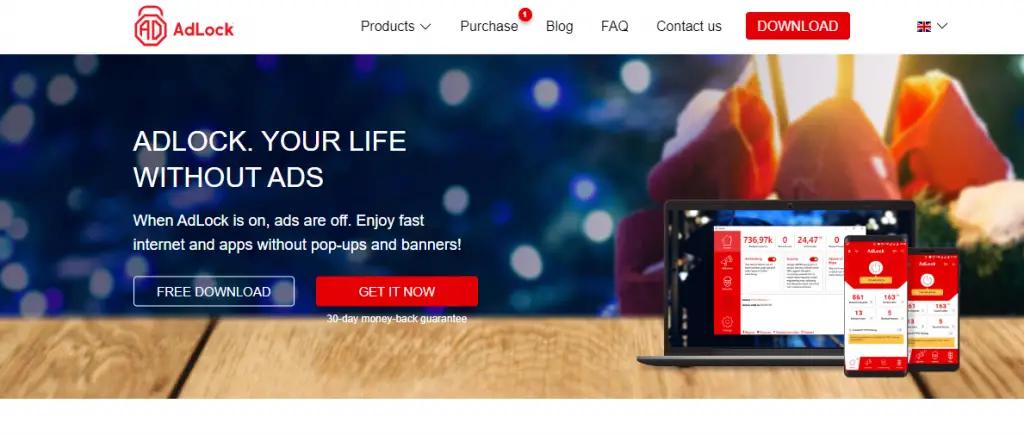Toggle the Security switch in laptop app

click(814, 259)
